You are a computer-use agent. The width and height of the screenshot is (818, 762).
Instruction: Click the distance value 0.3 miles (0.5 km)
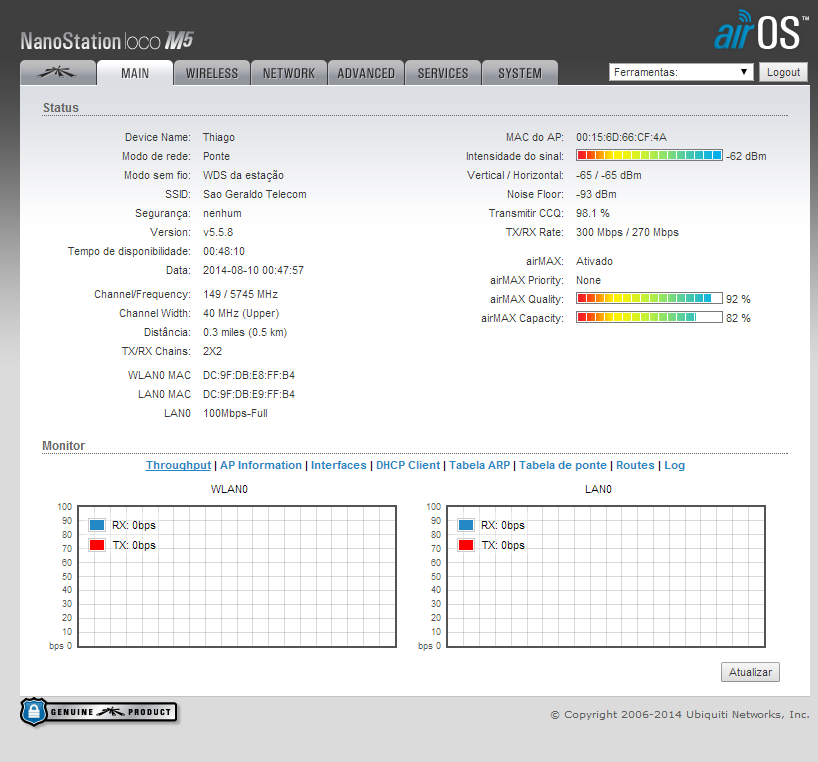point(245,332)
